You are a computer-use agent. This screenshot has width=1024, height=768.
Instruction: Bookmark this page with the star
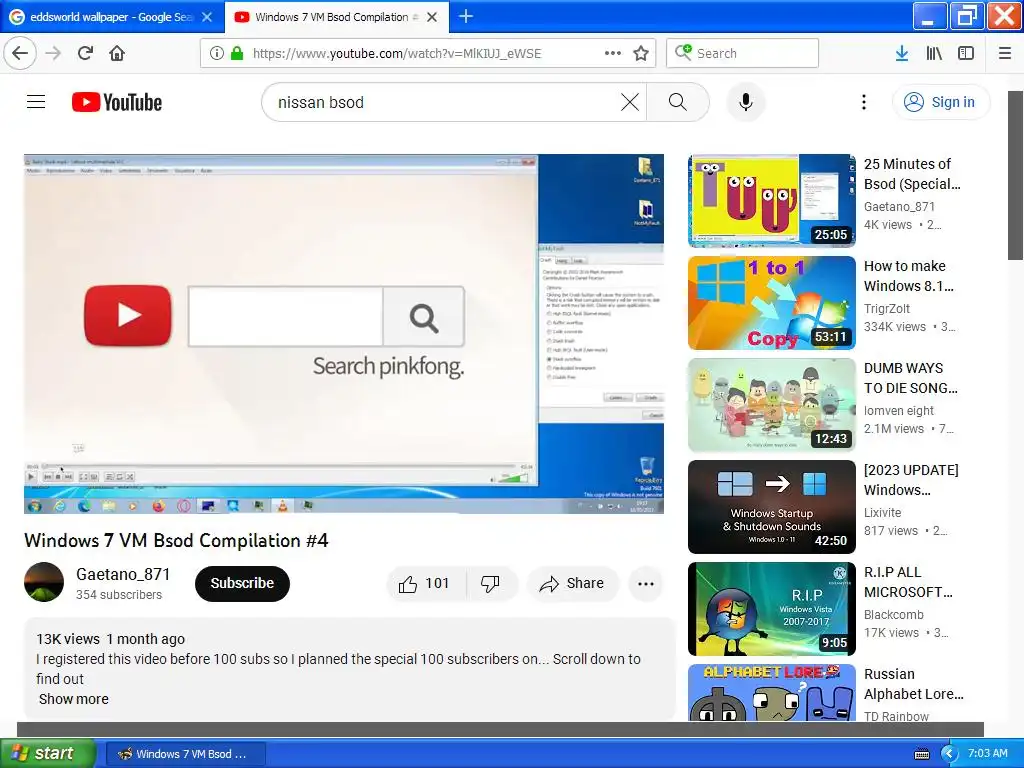click(x=641, y=53)
